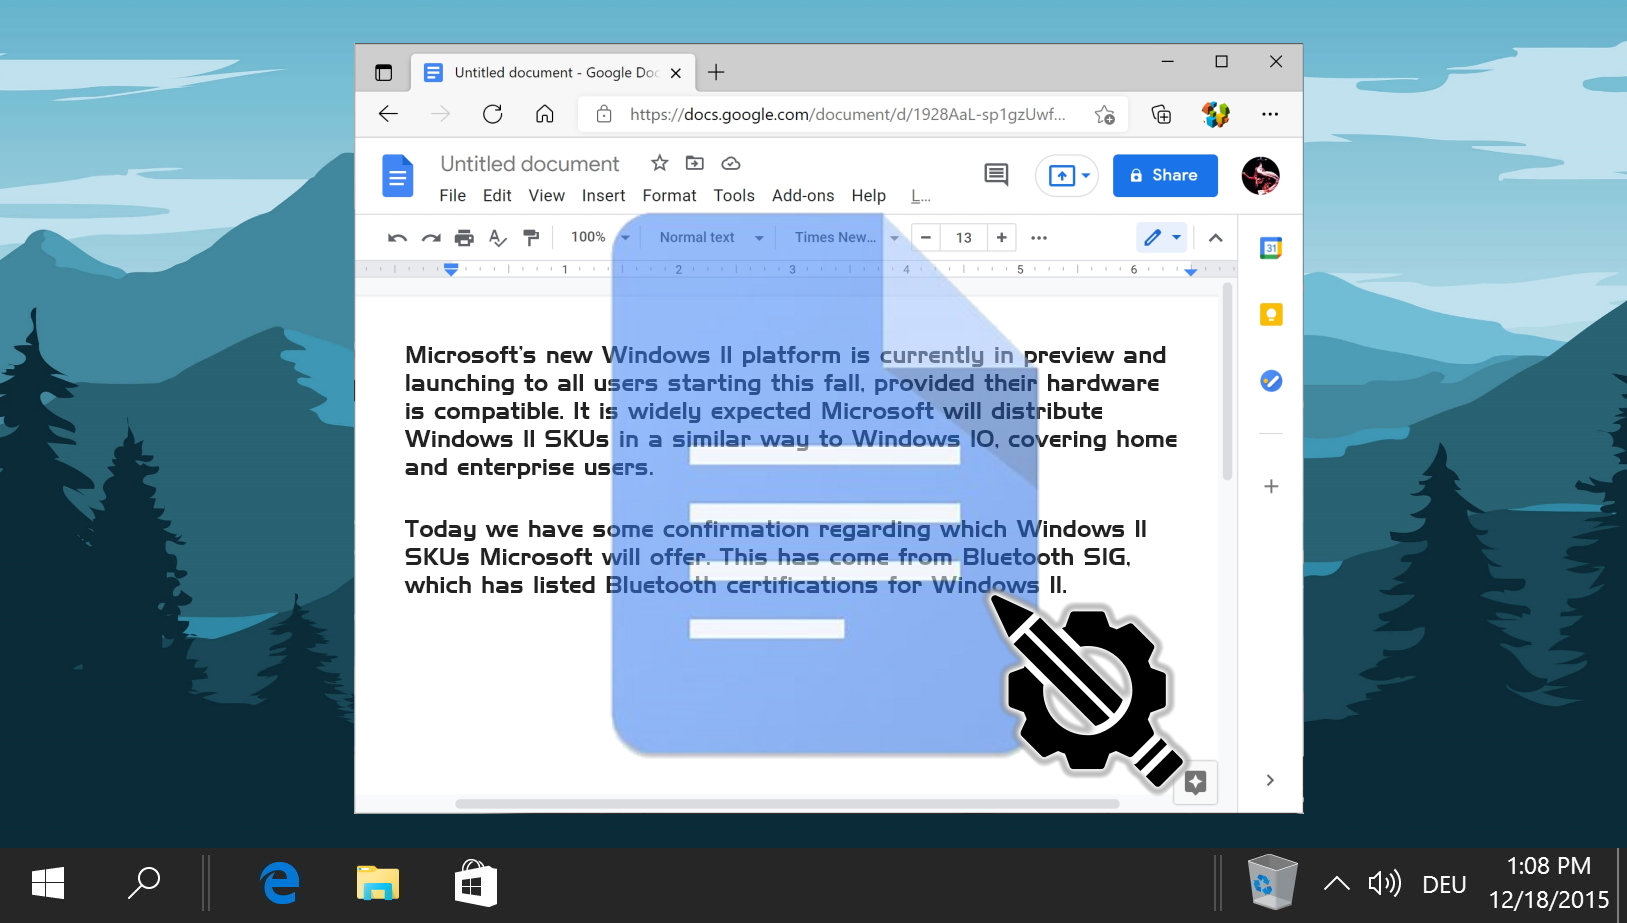Show hidden system tray icons
1627x923 pixels.
click(1337, 883)
